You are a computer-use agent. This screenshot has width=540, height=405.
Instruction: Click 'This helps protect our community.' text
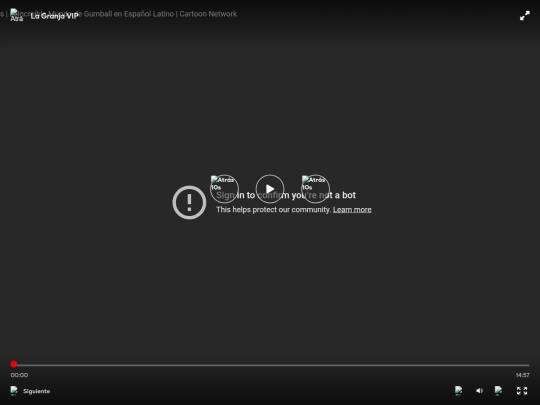273,210
